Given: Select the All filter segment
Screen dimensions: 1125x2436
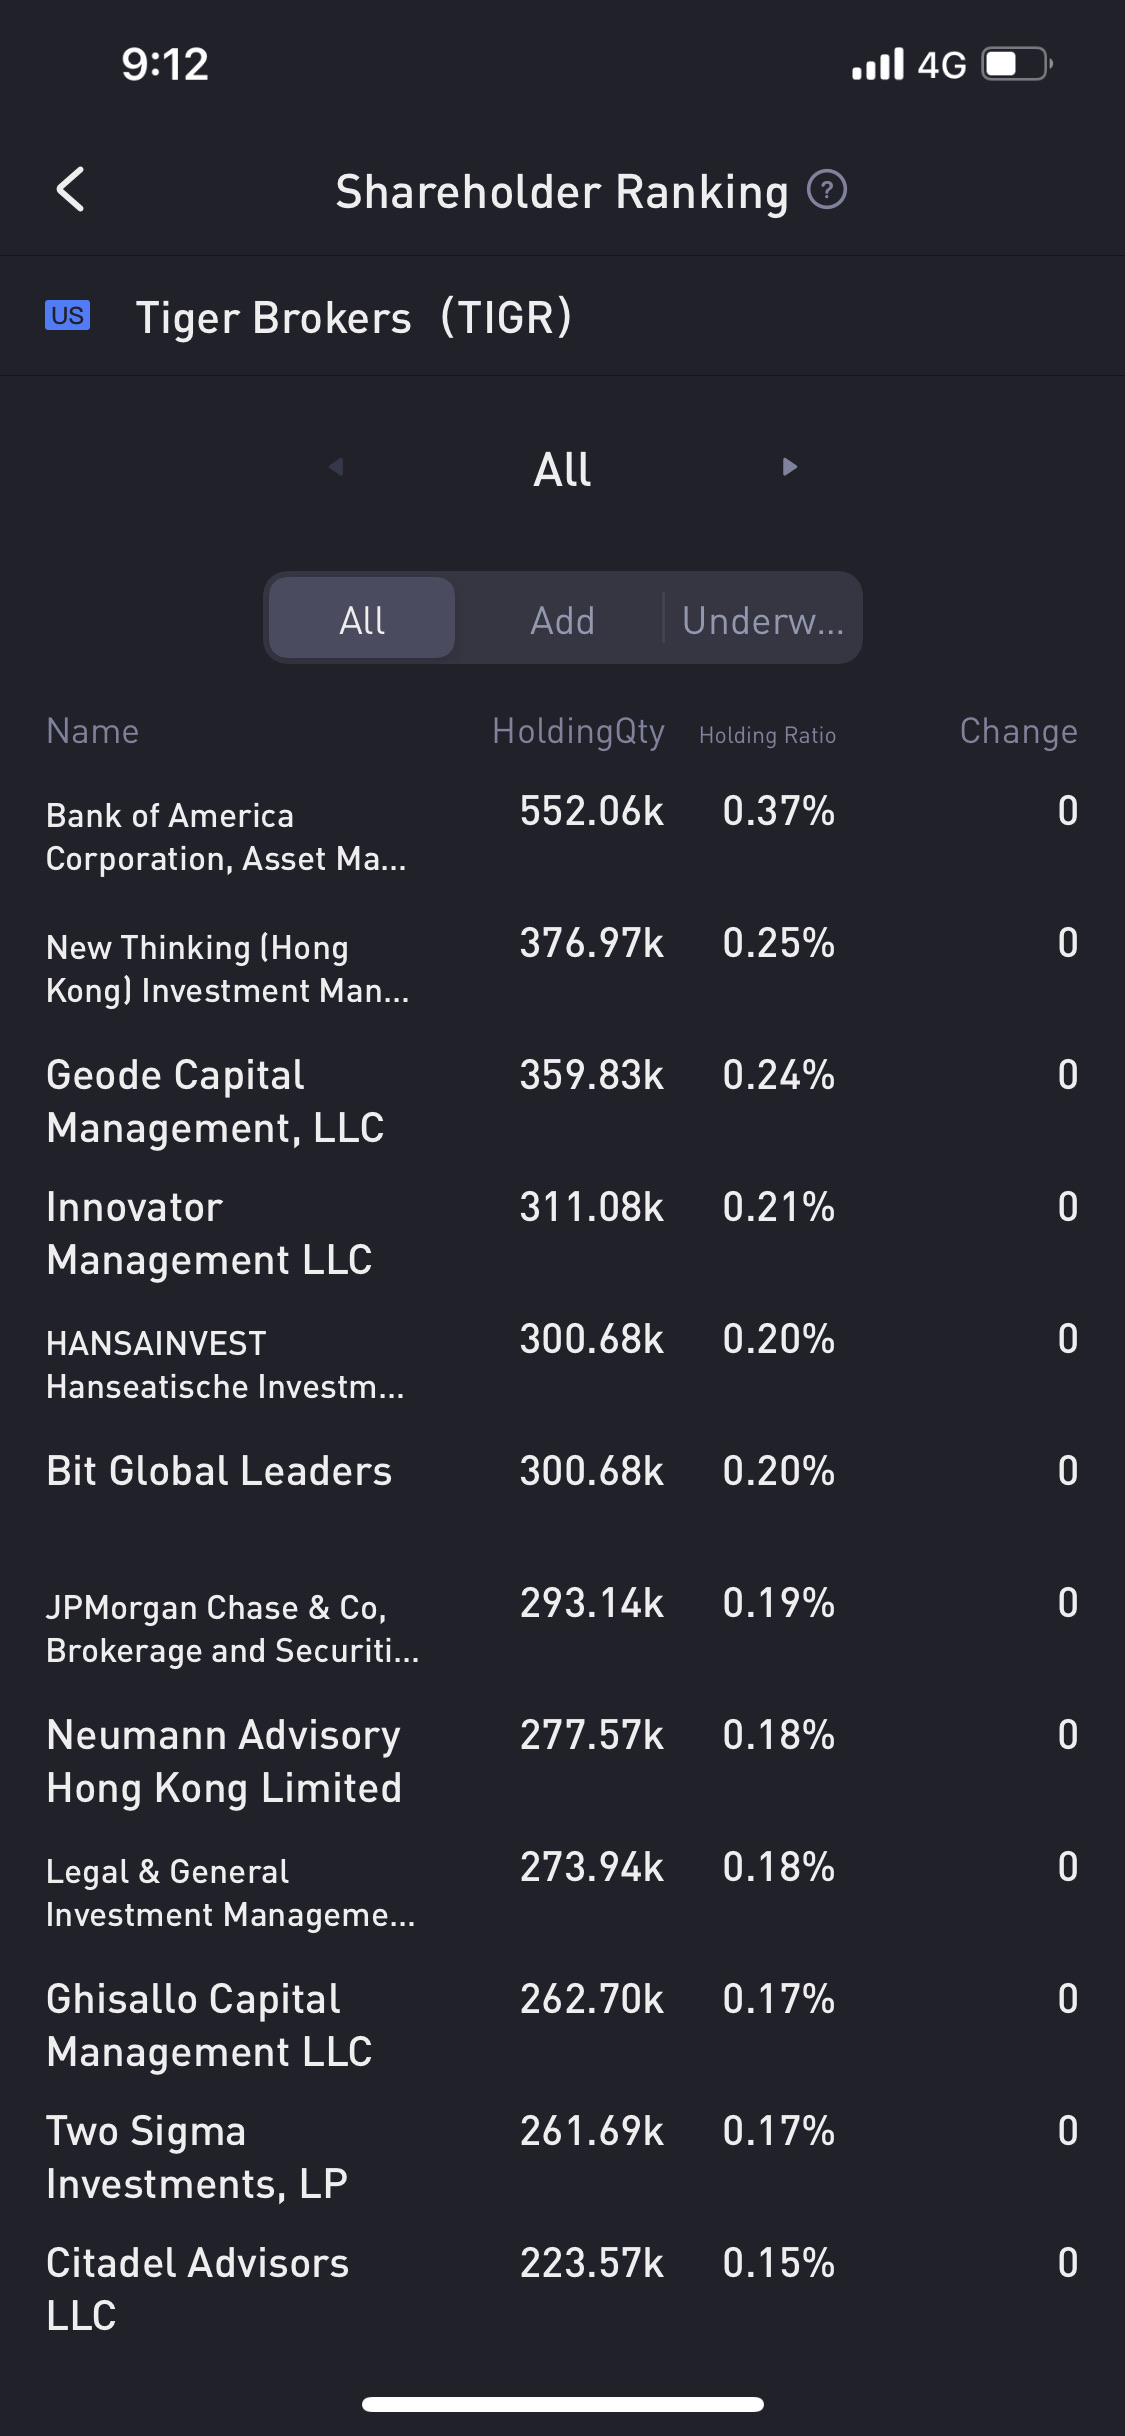Looking at the screenshot, I should pyautogui.click(x=362, y=619).
